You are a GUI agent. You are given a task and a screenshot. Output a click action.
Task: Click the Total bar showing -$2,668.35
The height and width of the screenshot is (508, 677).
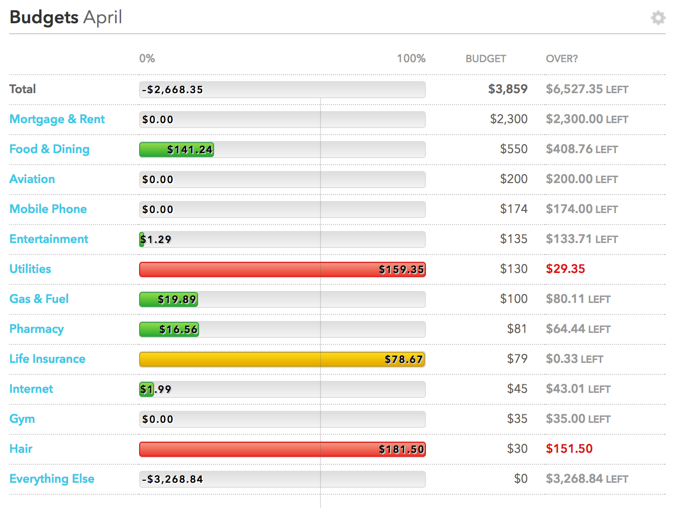282,89
